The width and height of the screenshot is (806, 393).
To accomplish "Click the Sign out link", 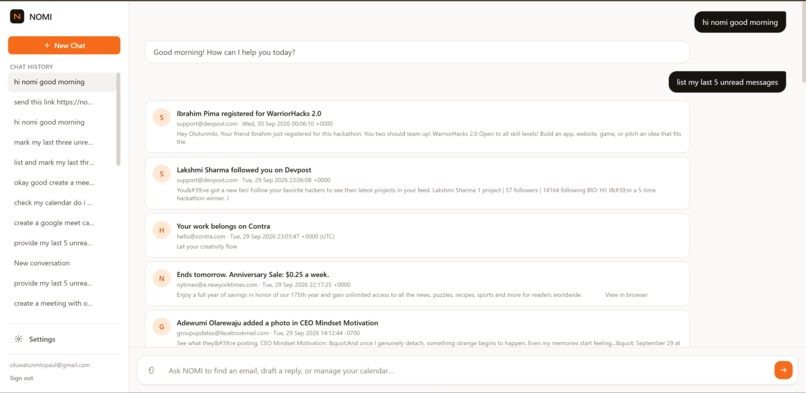I will tap(22, 378).
